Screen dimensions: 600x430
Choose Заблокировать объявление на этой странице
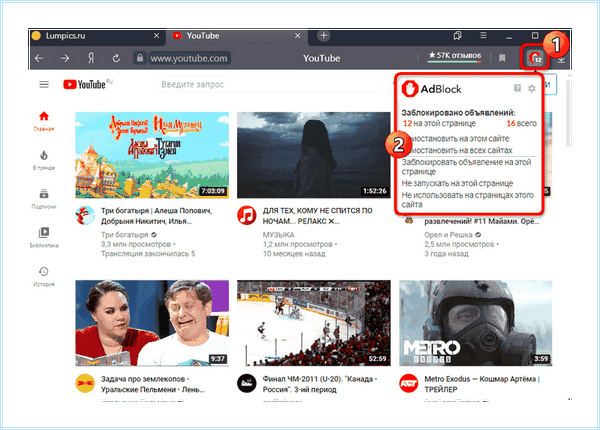coord(466,167)
